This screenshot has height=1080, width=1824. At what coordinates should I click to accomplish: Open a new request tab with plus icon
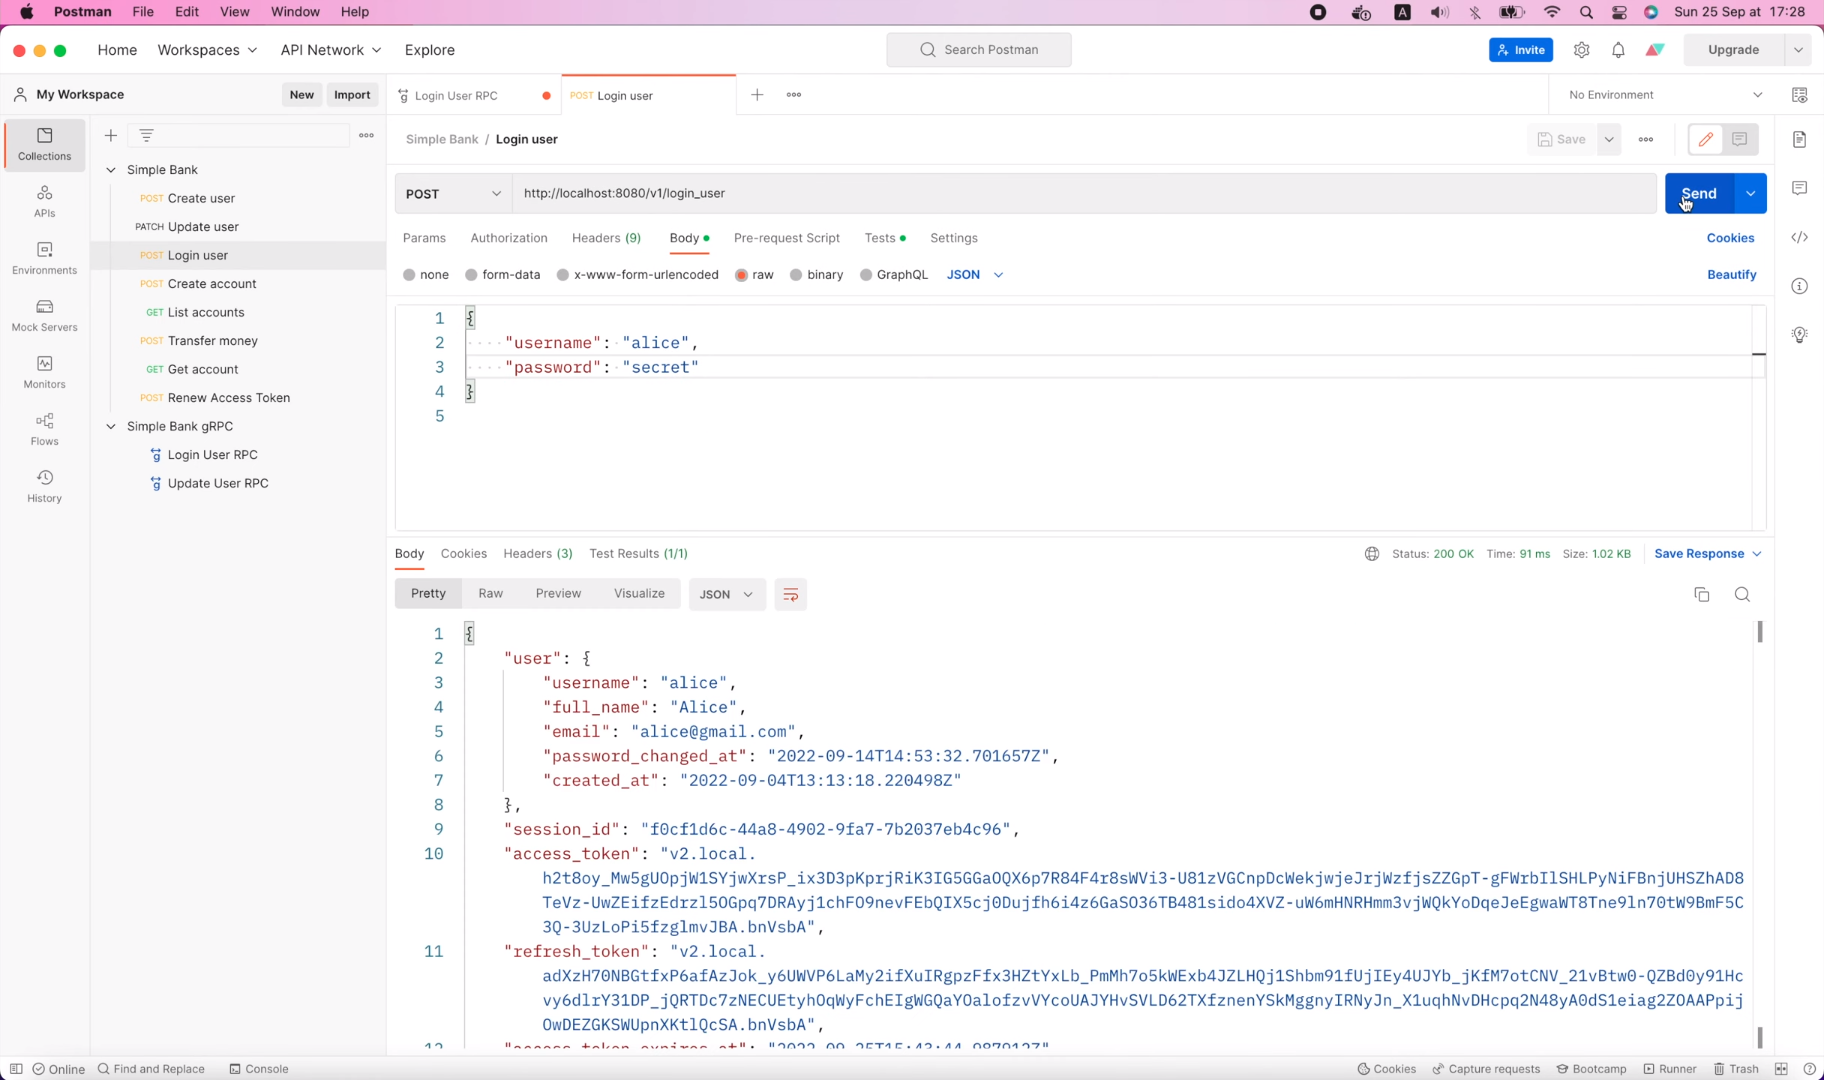click(x=757, y=95)
